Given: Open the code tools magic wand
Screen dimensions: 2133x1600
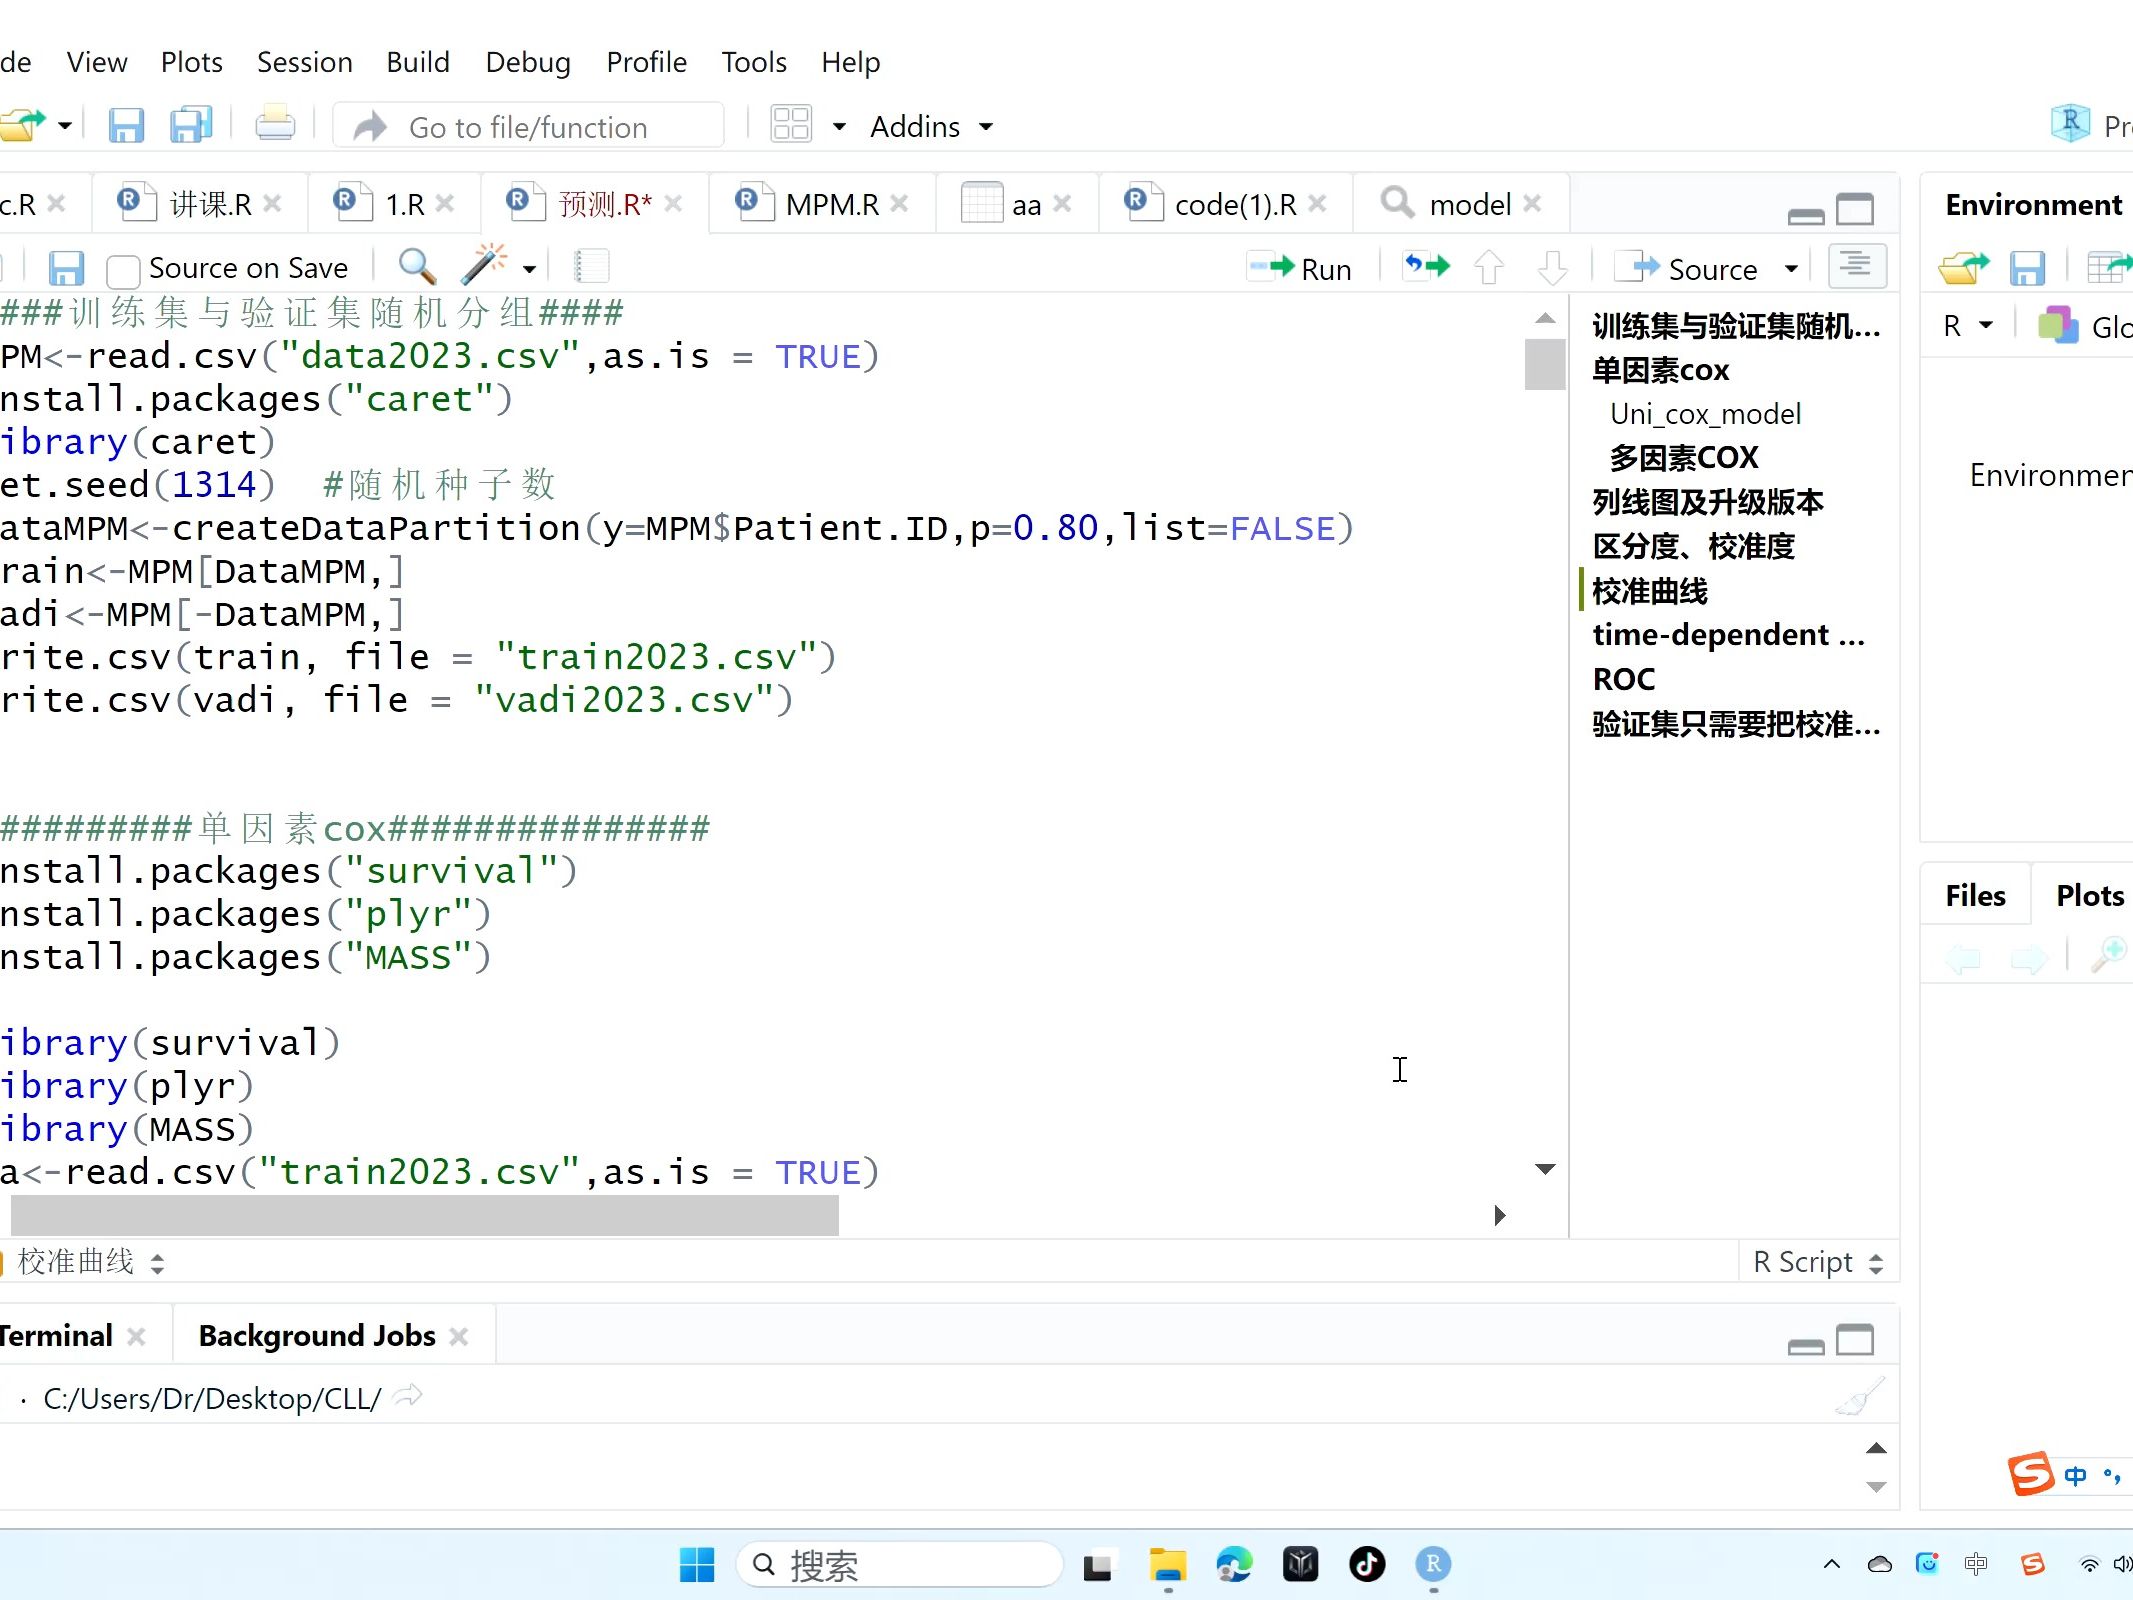Looking at the screenshot, I should coord(484,266).
